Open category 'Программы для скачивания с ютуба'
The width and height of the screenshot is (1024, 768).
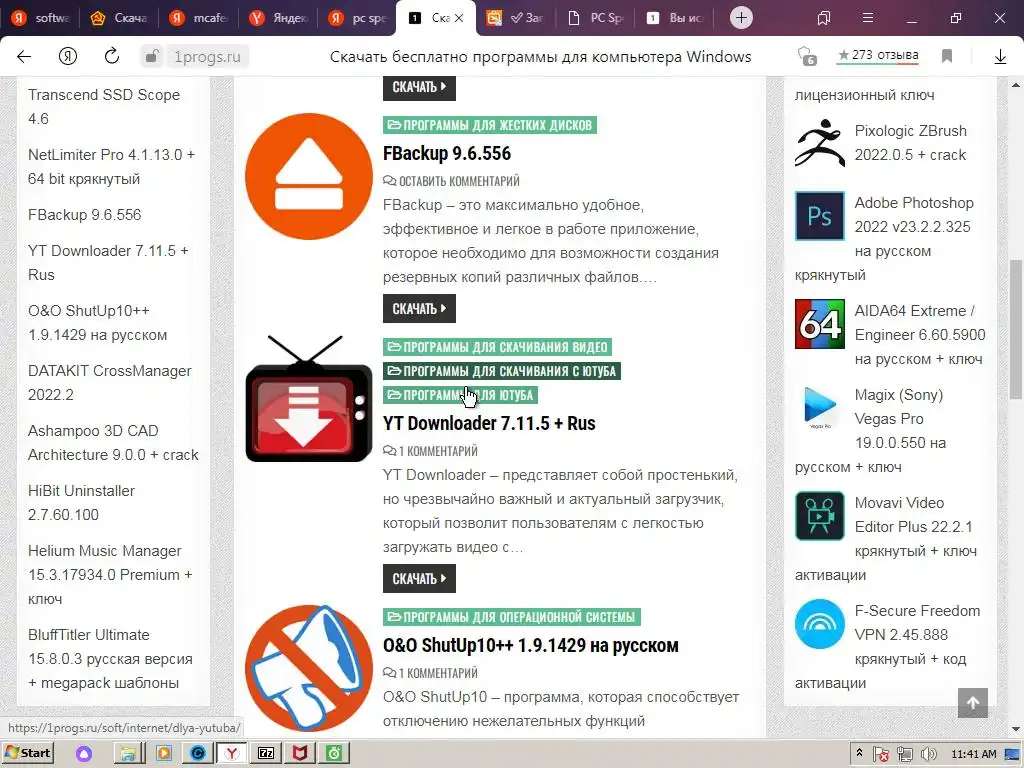502,371
